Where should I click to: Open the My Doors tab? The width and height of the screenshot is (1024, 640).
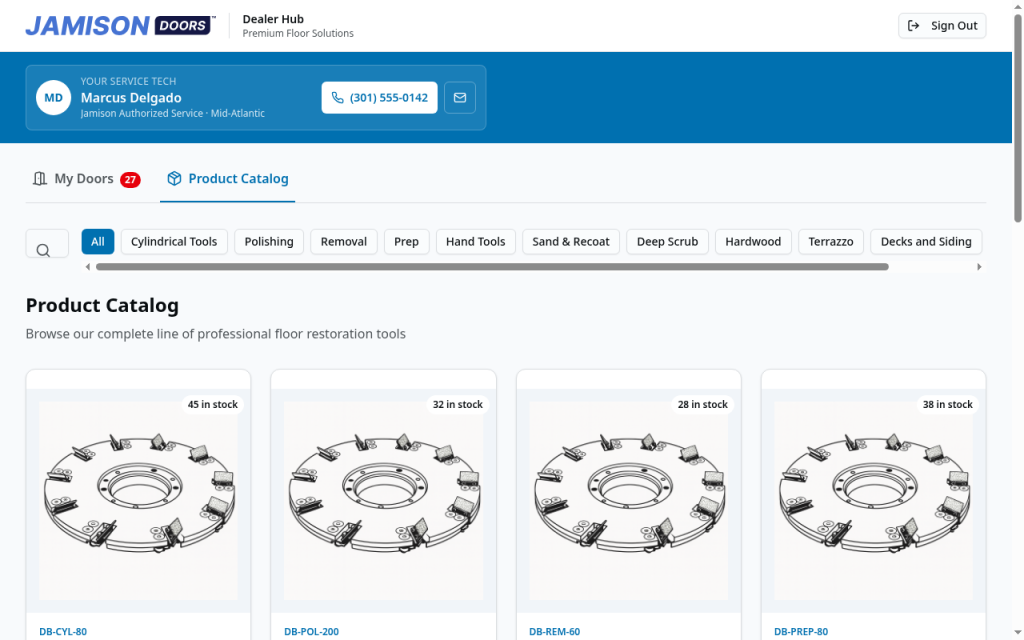86,179
